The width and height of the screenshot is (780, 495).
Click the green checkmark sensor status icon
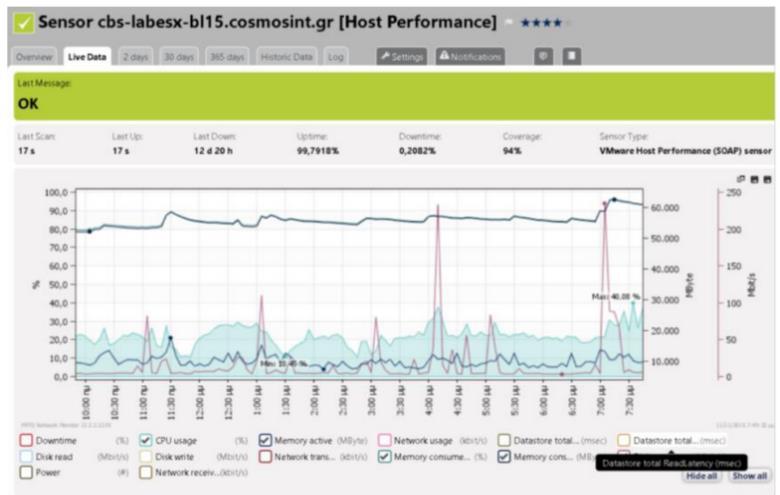pos(23,23)
